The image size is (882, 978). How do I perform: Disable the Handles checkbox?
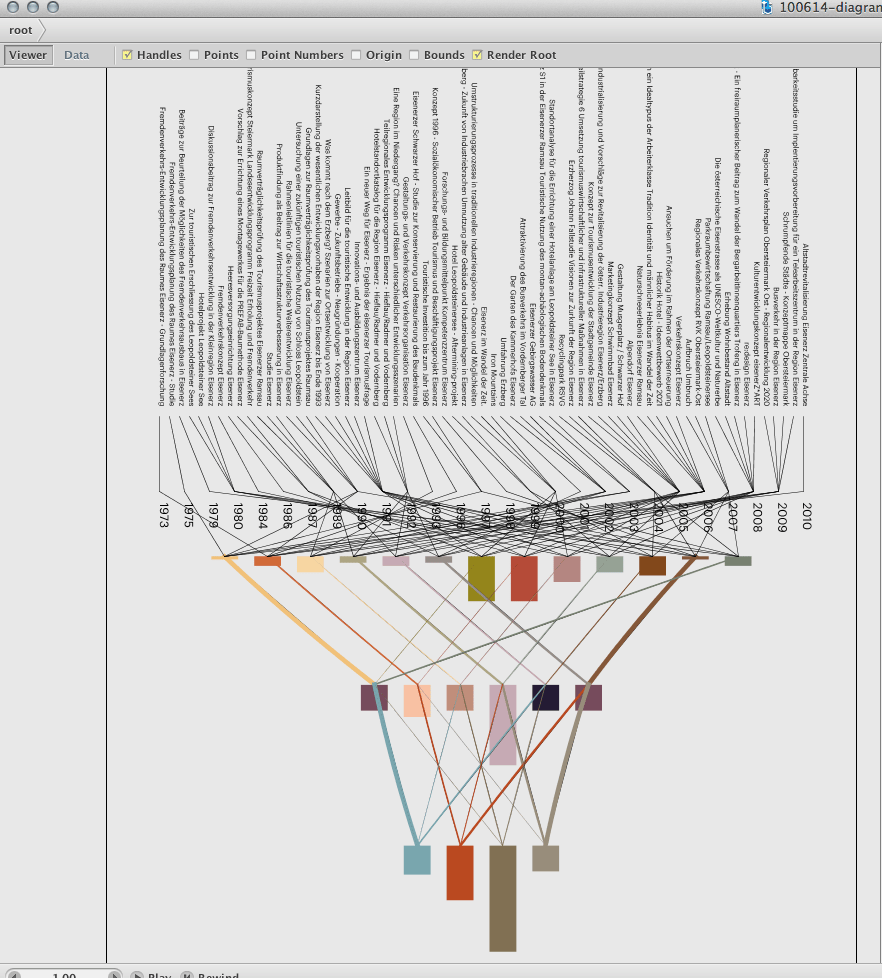click(127, 55)
